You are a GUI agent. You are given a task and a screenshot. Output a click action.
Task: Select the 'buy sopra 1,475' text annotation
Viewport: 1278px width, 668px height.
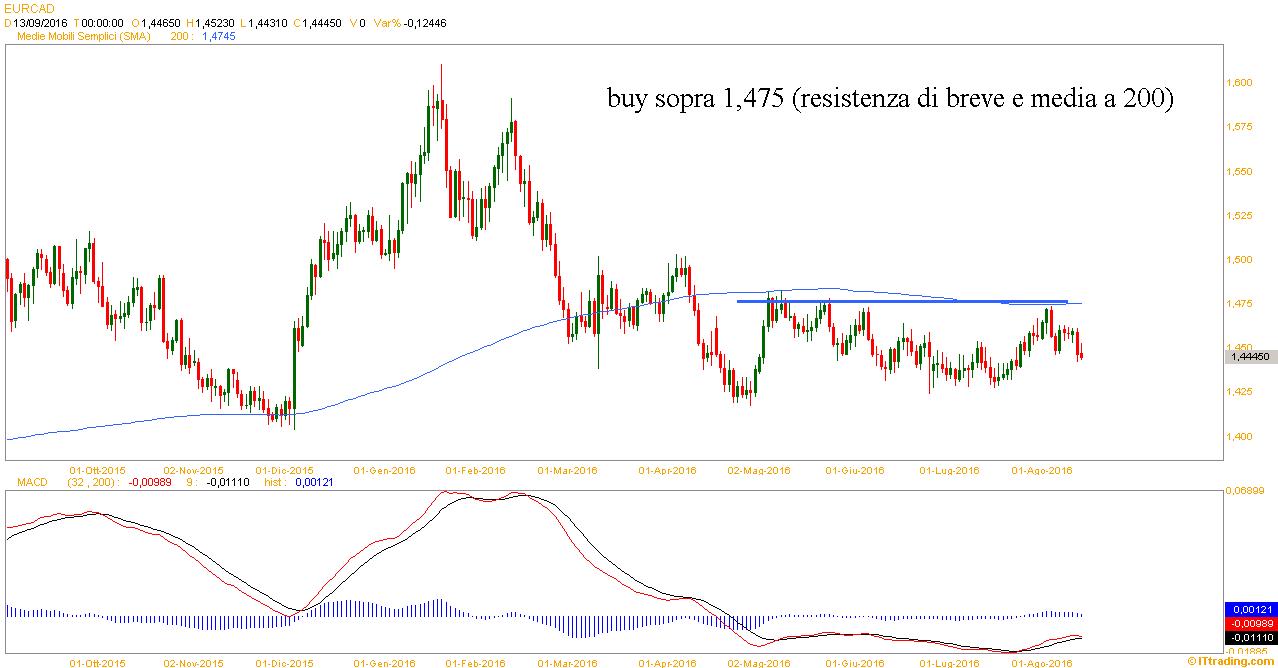pos(889,99)
